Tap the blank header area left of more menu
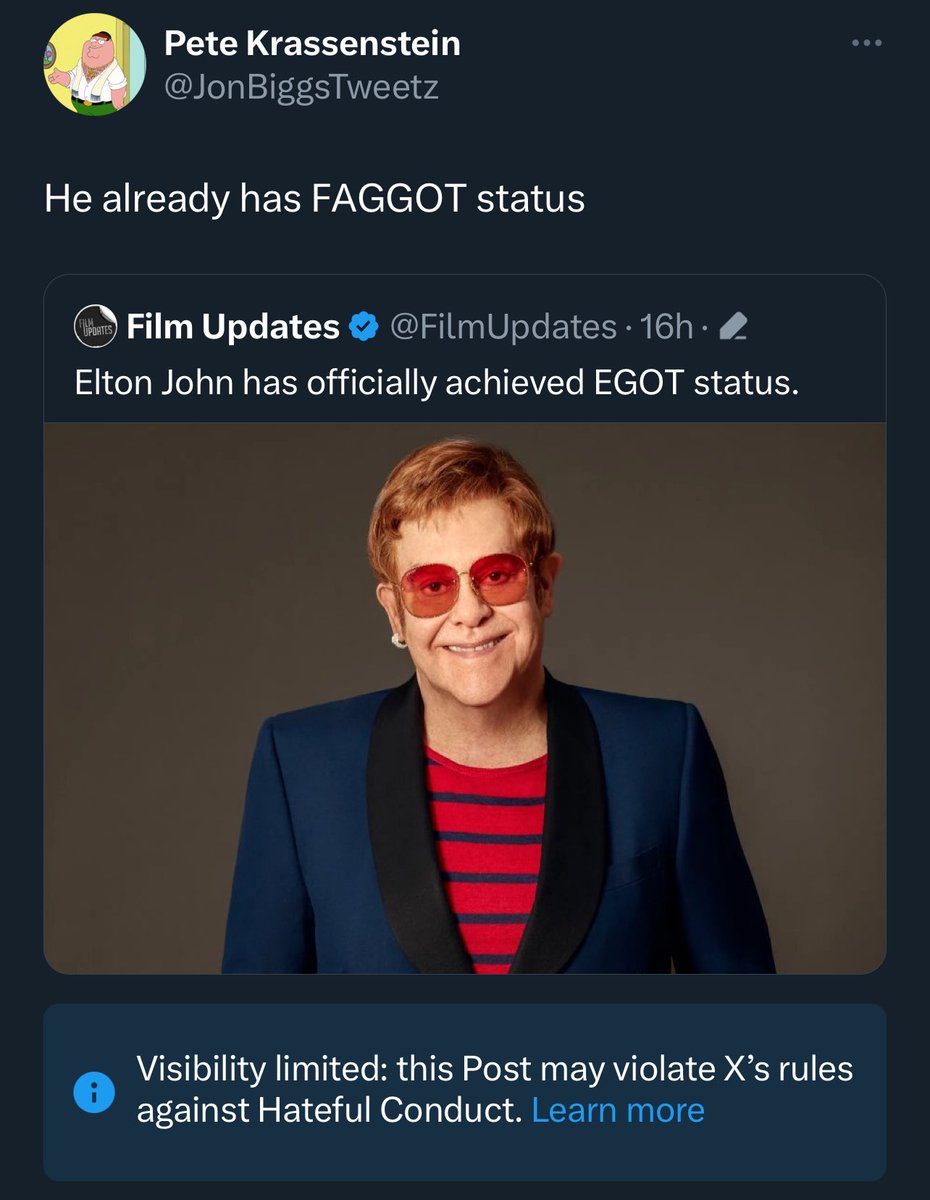 coord(650,65)
